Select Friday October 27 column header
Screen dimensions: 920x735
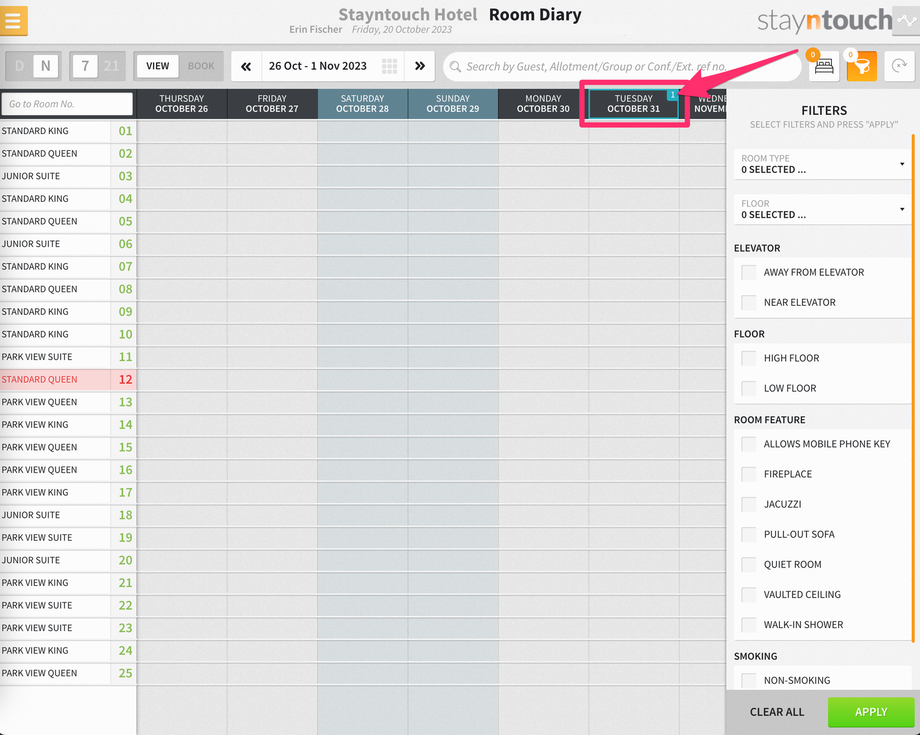pyautogui.click(x=272, y=104)
